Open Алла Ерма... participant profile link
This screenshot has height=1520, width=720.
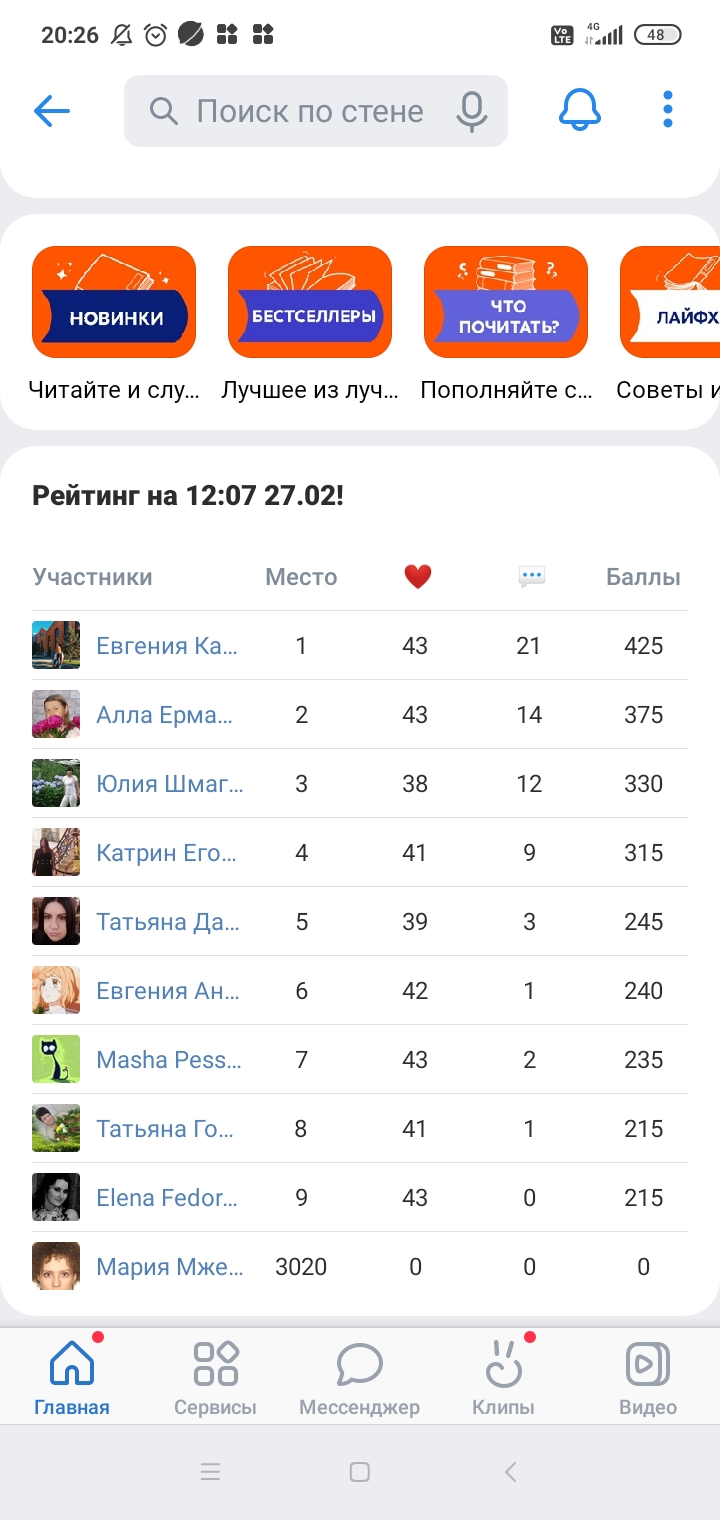click(164, 715)
